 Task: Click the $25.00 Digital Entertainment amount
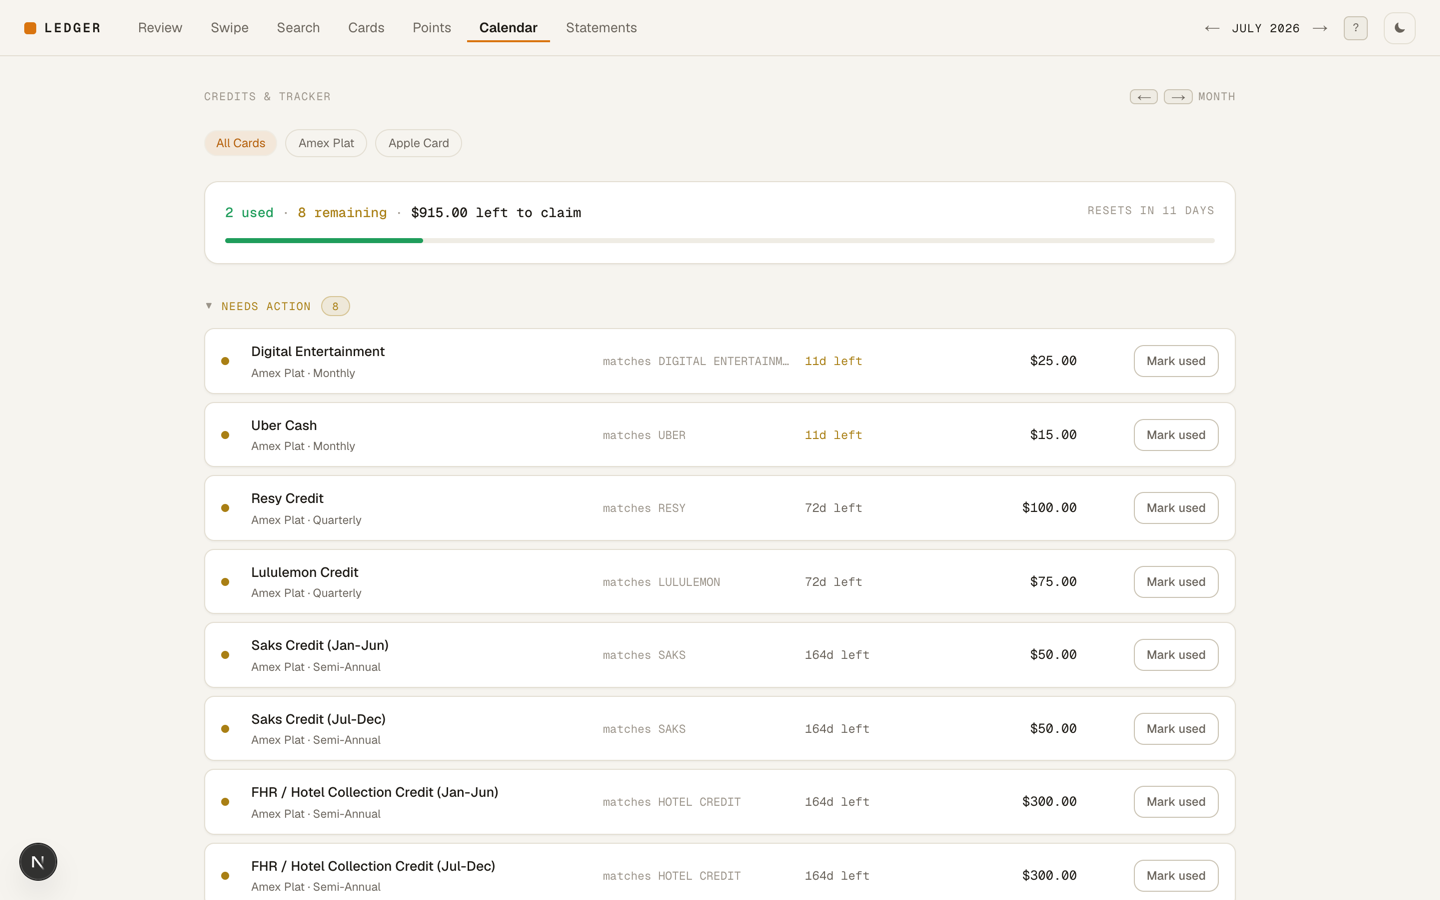1053,361
